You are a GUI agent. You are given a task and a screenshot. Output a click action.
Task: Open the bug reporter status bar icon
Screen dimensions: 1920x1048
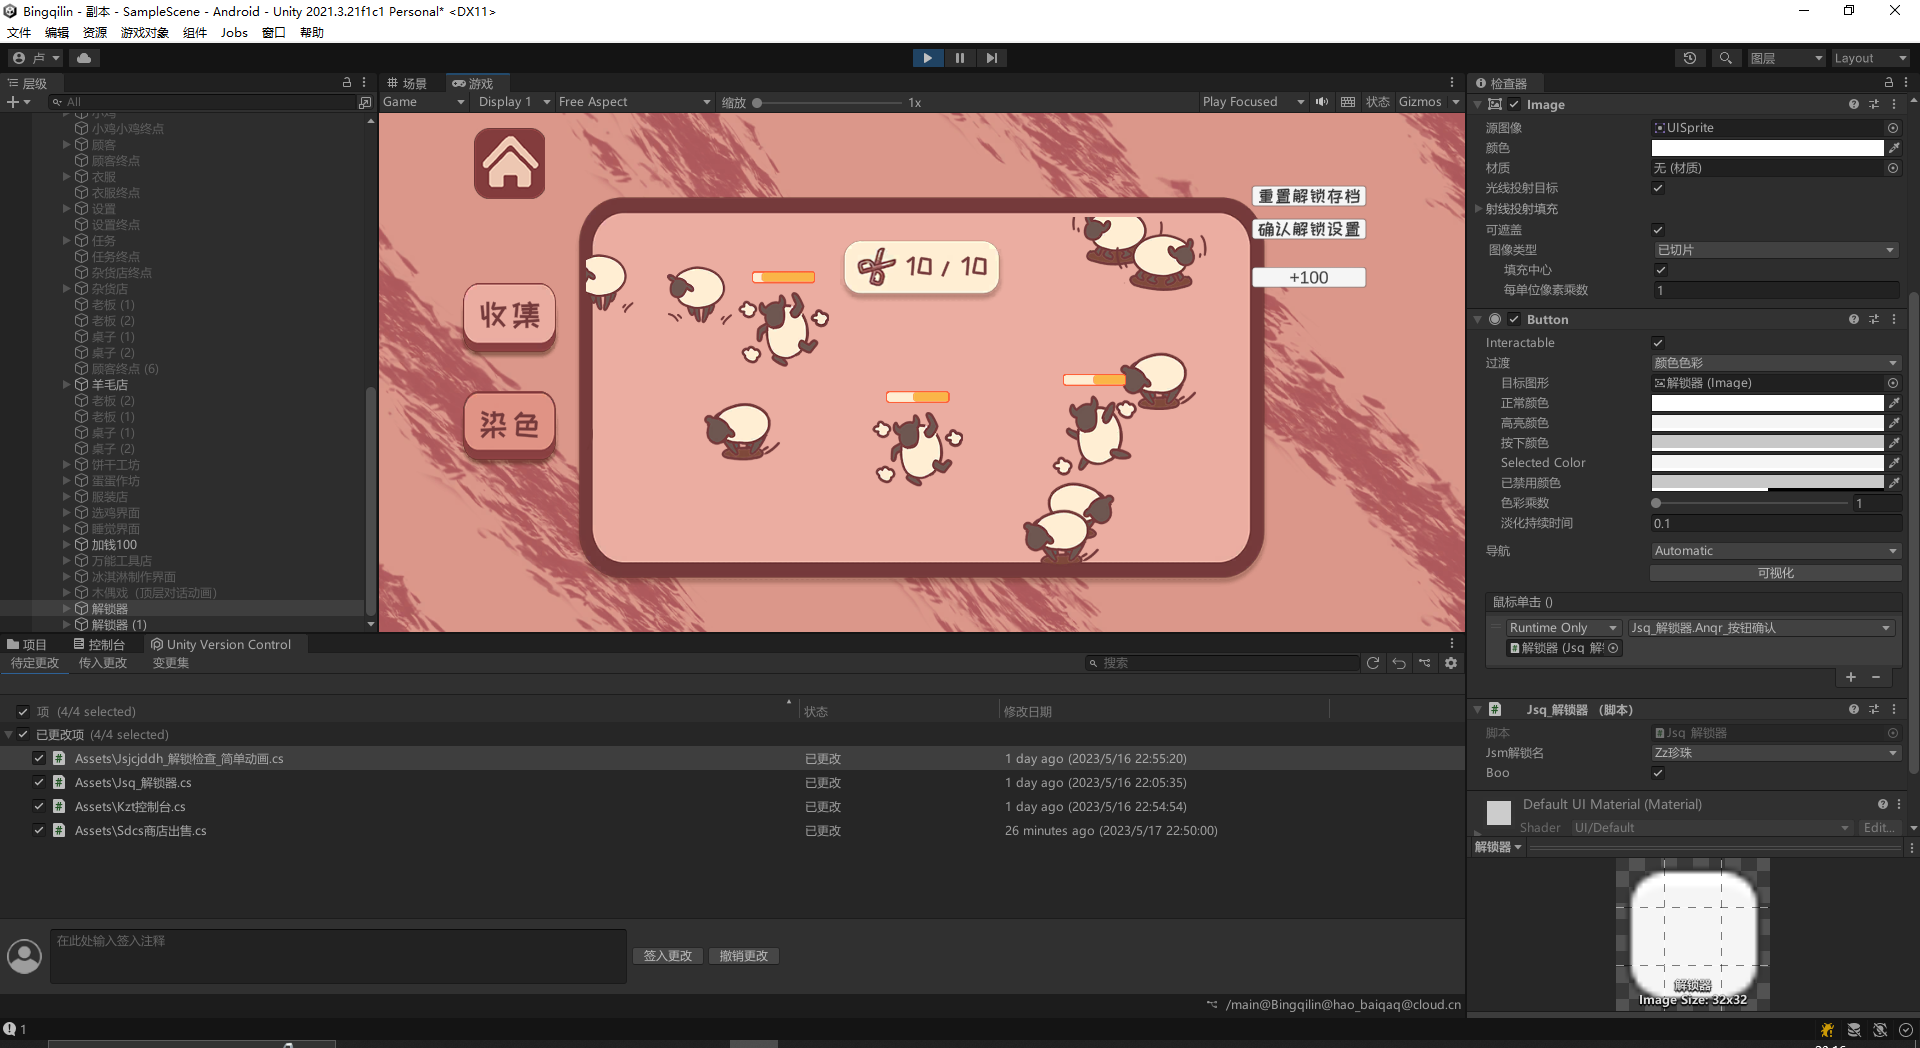pyautogui.click(x=1827, y=1030)
